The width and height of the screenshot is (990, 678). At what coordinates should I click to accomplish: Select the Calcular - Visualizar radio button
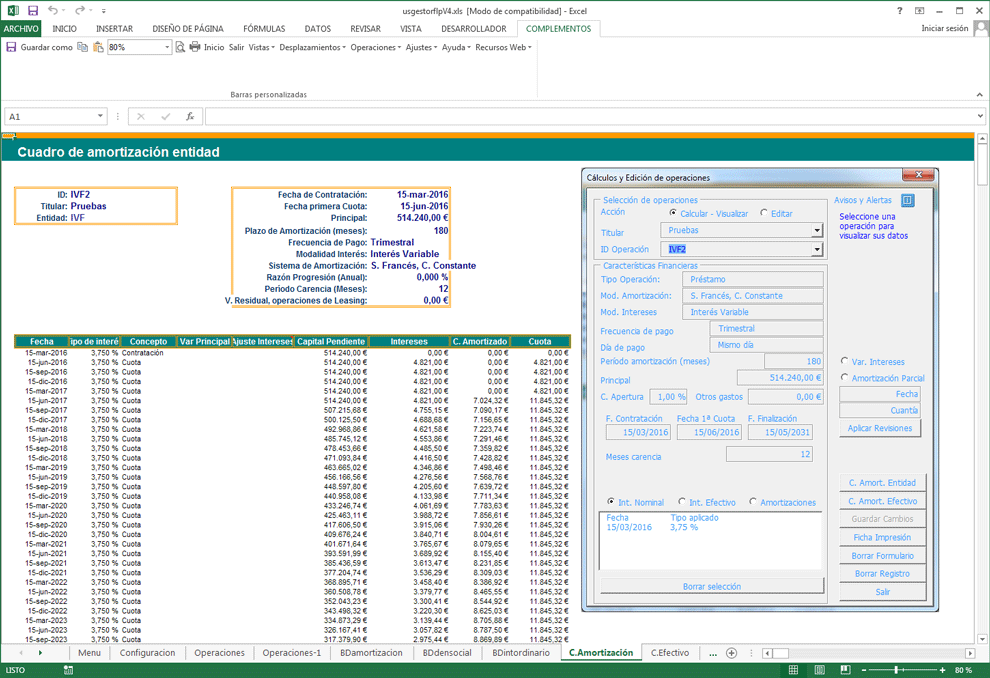[x=673, y=213]
